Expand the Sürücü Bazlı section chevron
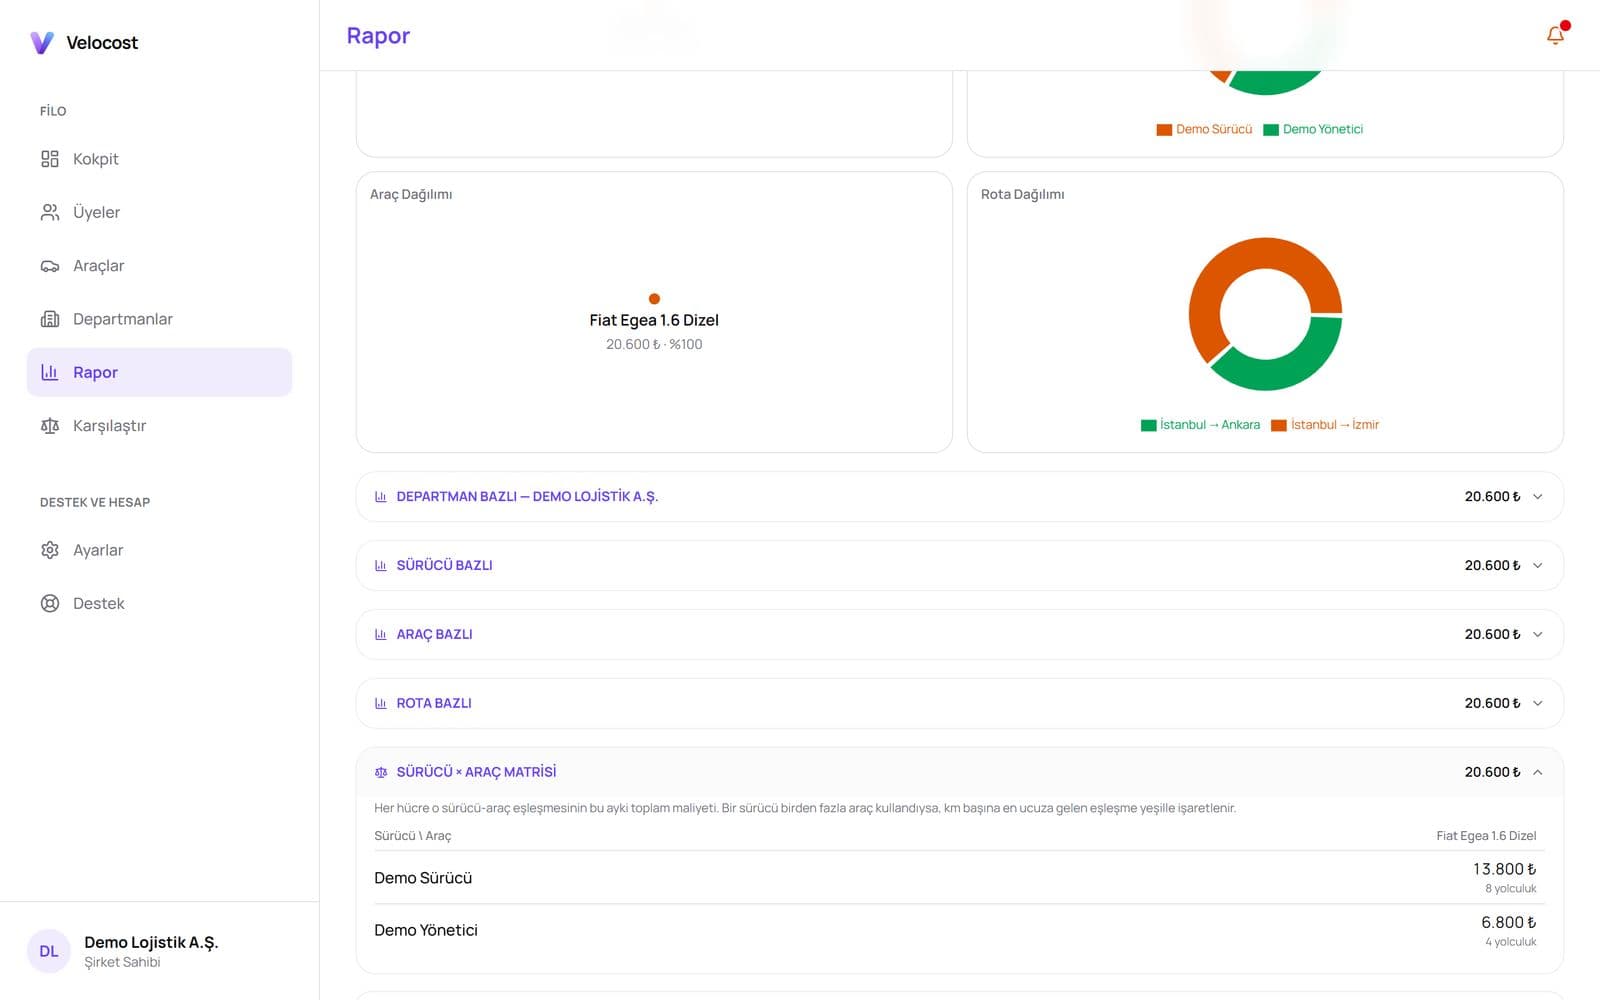The height and width of the screenshot is (1000, 1600). [x=1538, y=566]
